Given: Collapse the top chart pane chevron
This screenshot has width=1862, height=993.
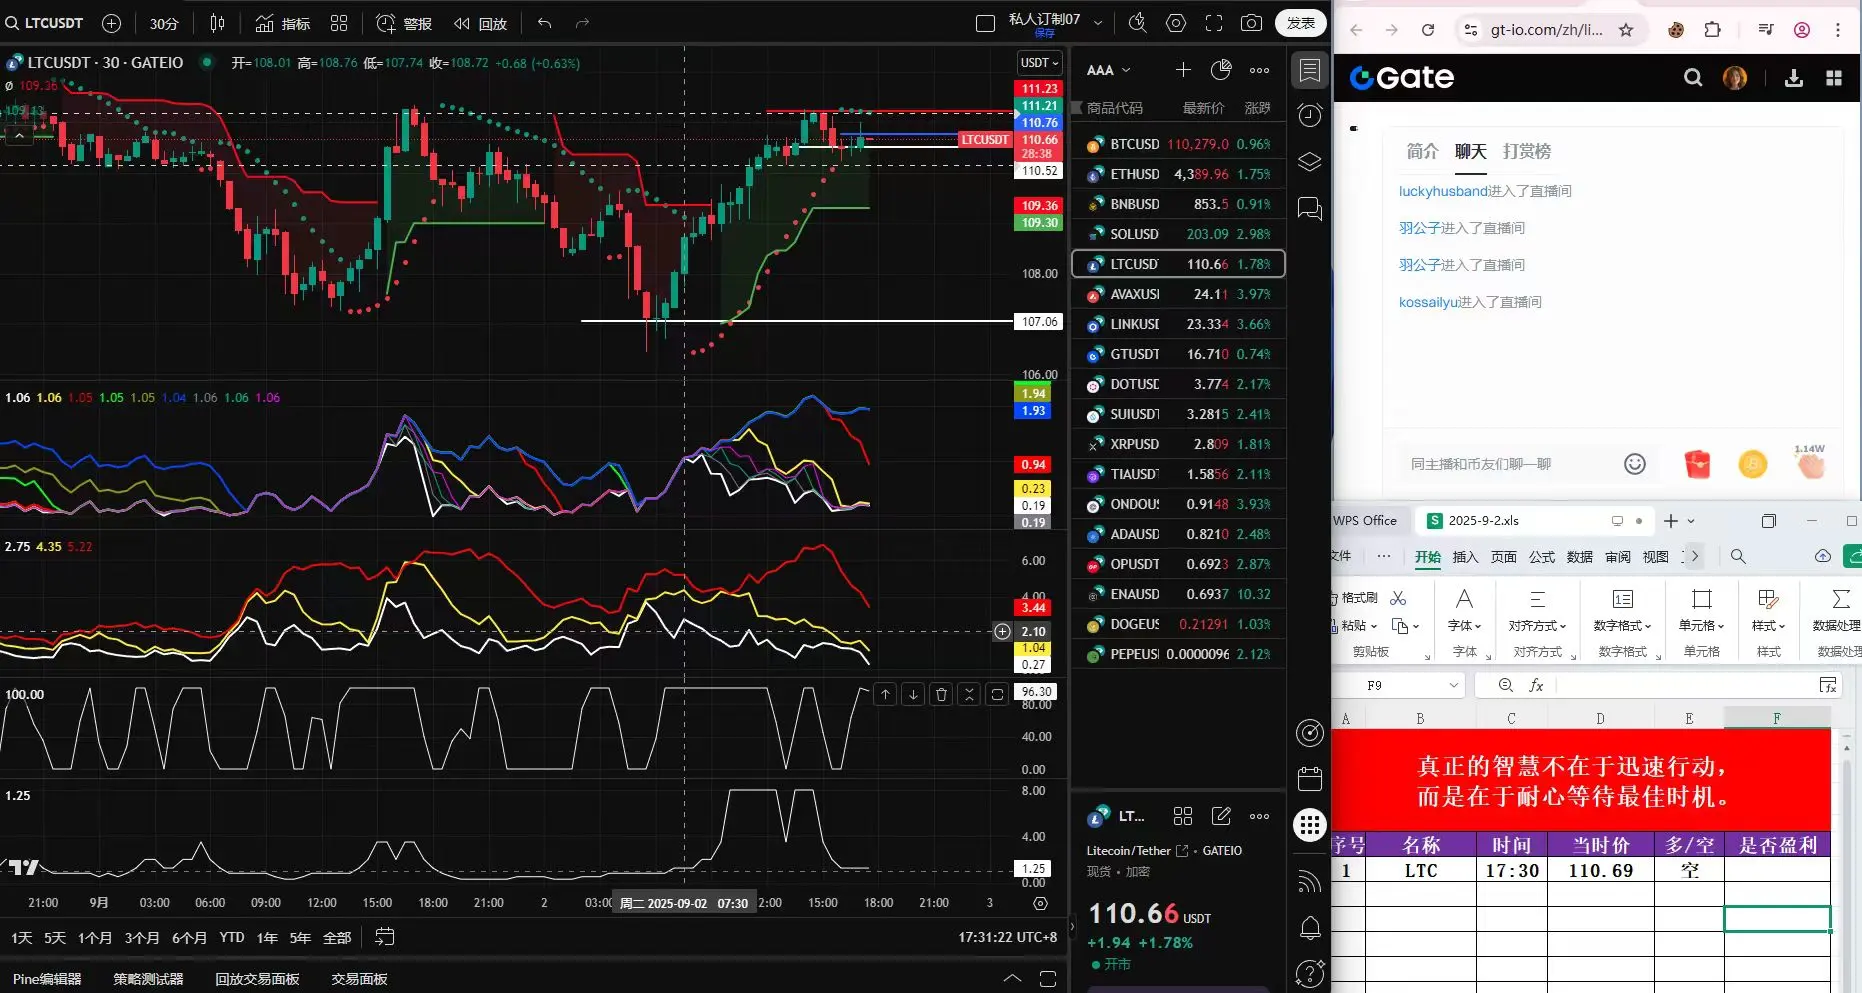Looking at the screenshot, I should 18,135.
